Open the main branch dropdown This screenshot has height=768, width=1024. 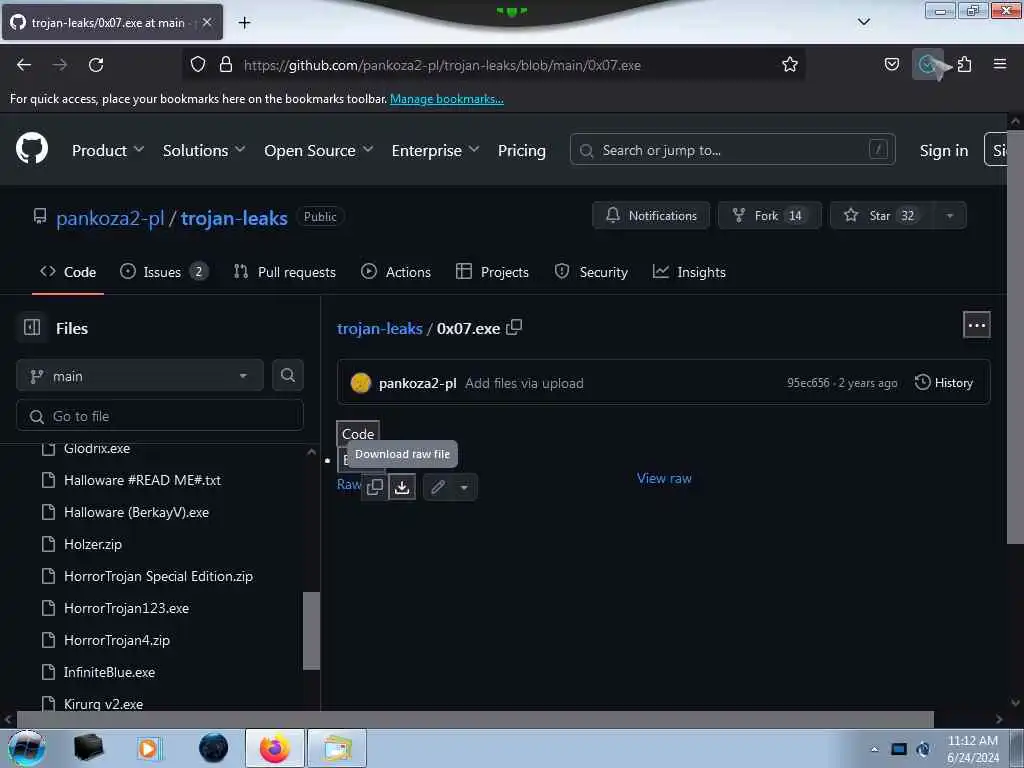click(140, 376)
